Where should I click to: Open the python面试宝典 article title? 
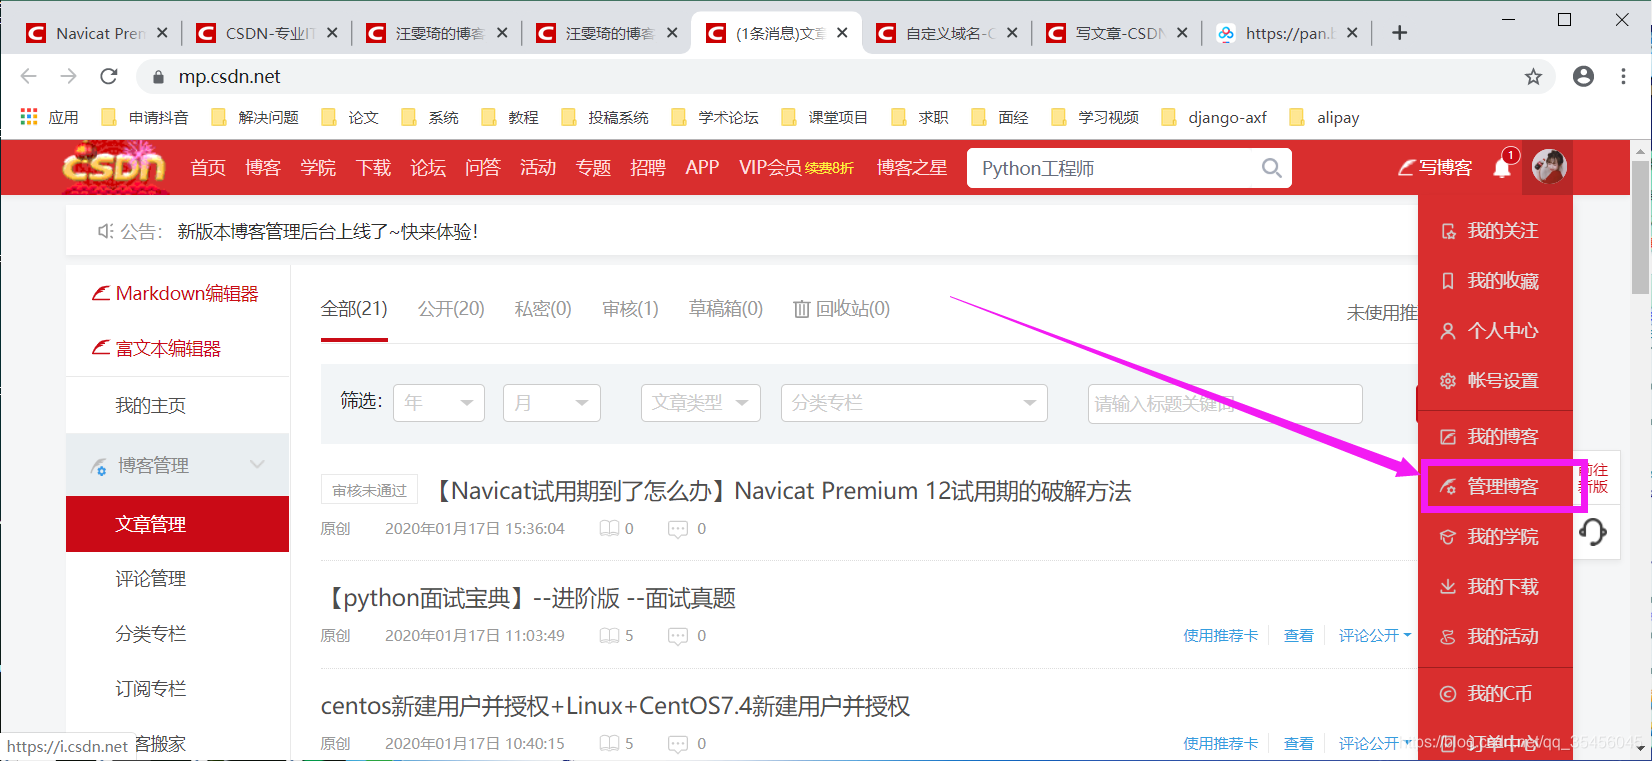[529, 598]
